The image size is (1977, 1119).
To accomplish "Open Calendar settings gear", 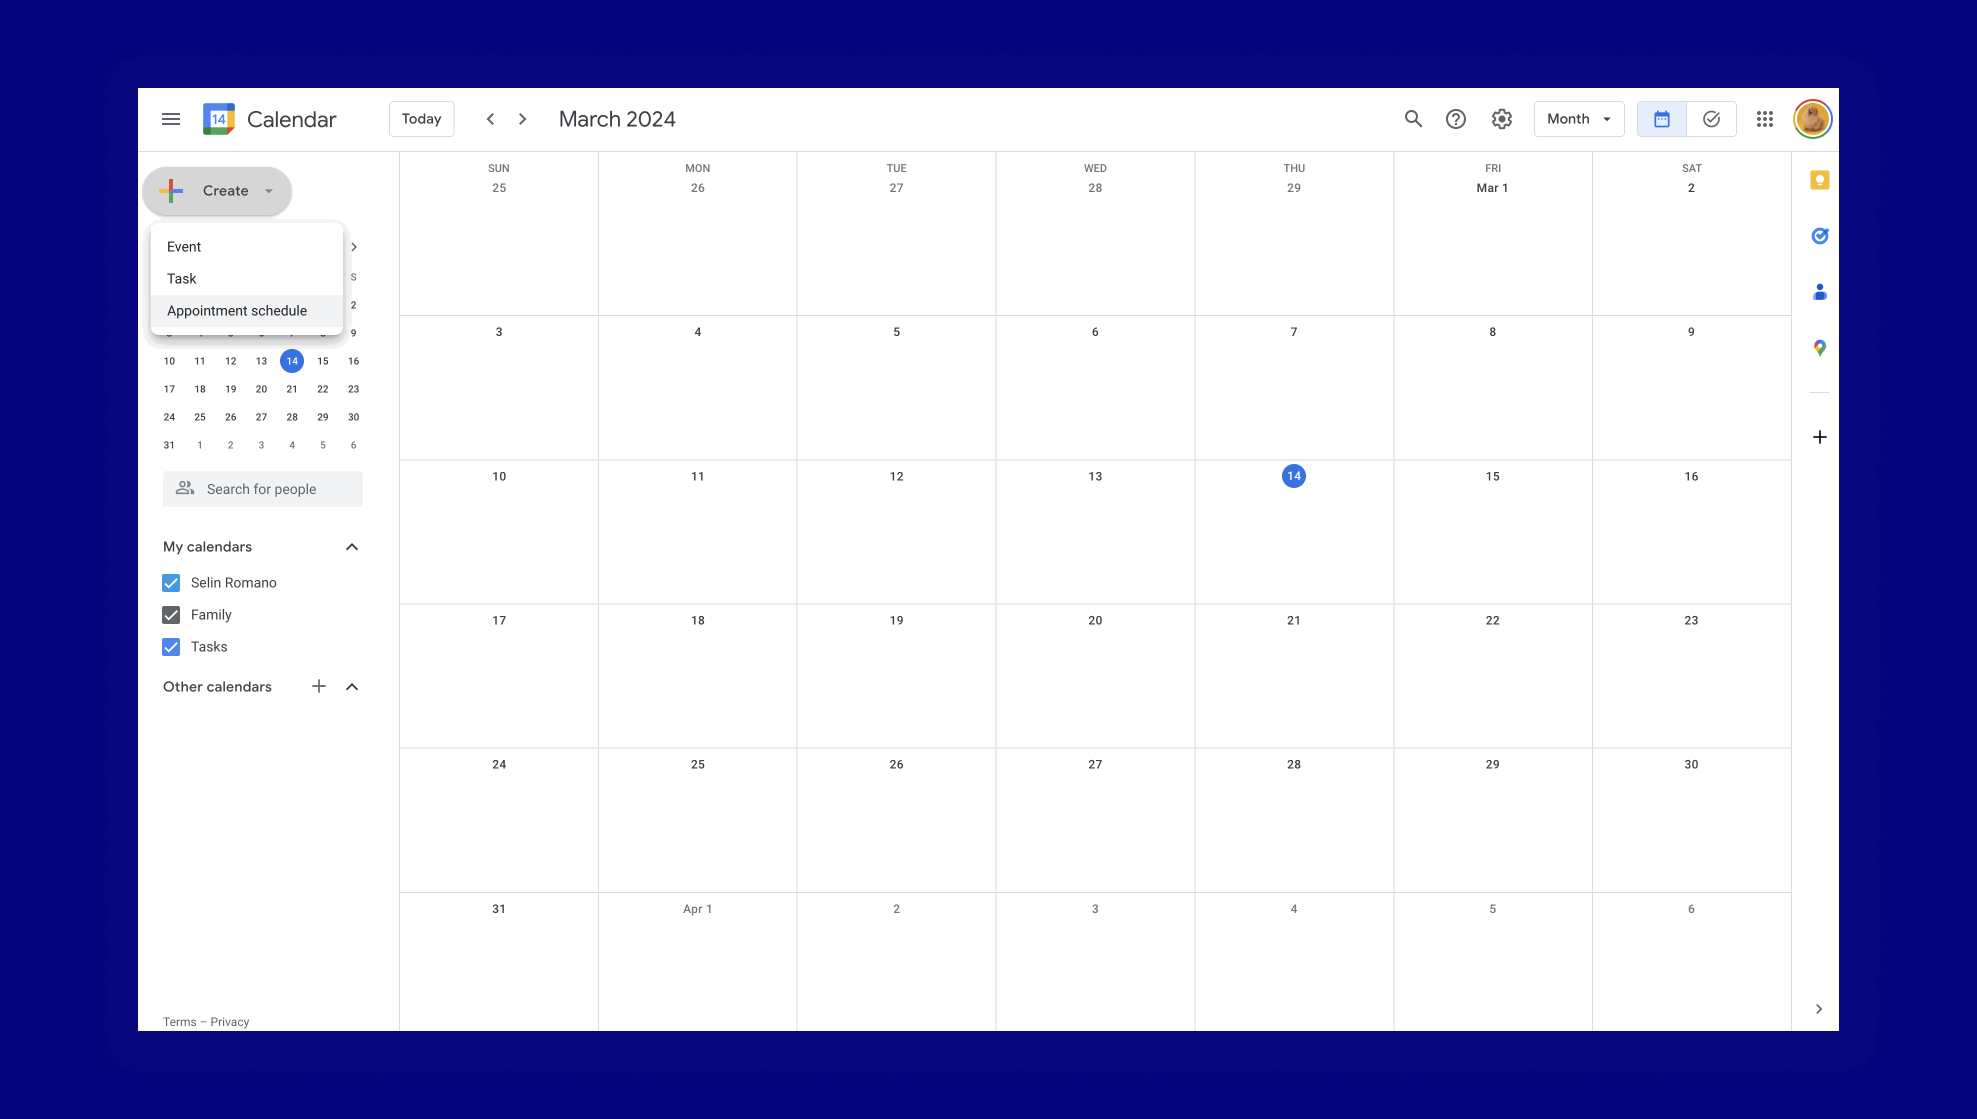I will 1502,118.
